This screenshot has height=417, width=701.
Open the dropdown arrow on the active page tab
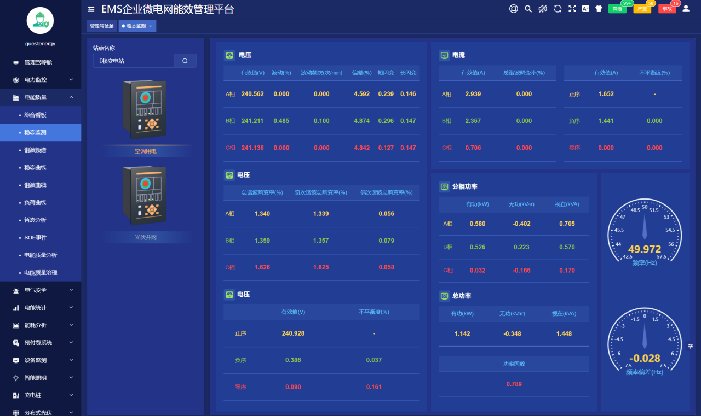click(152, 27)
